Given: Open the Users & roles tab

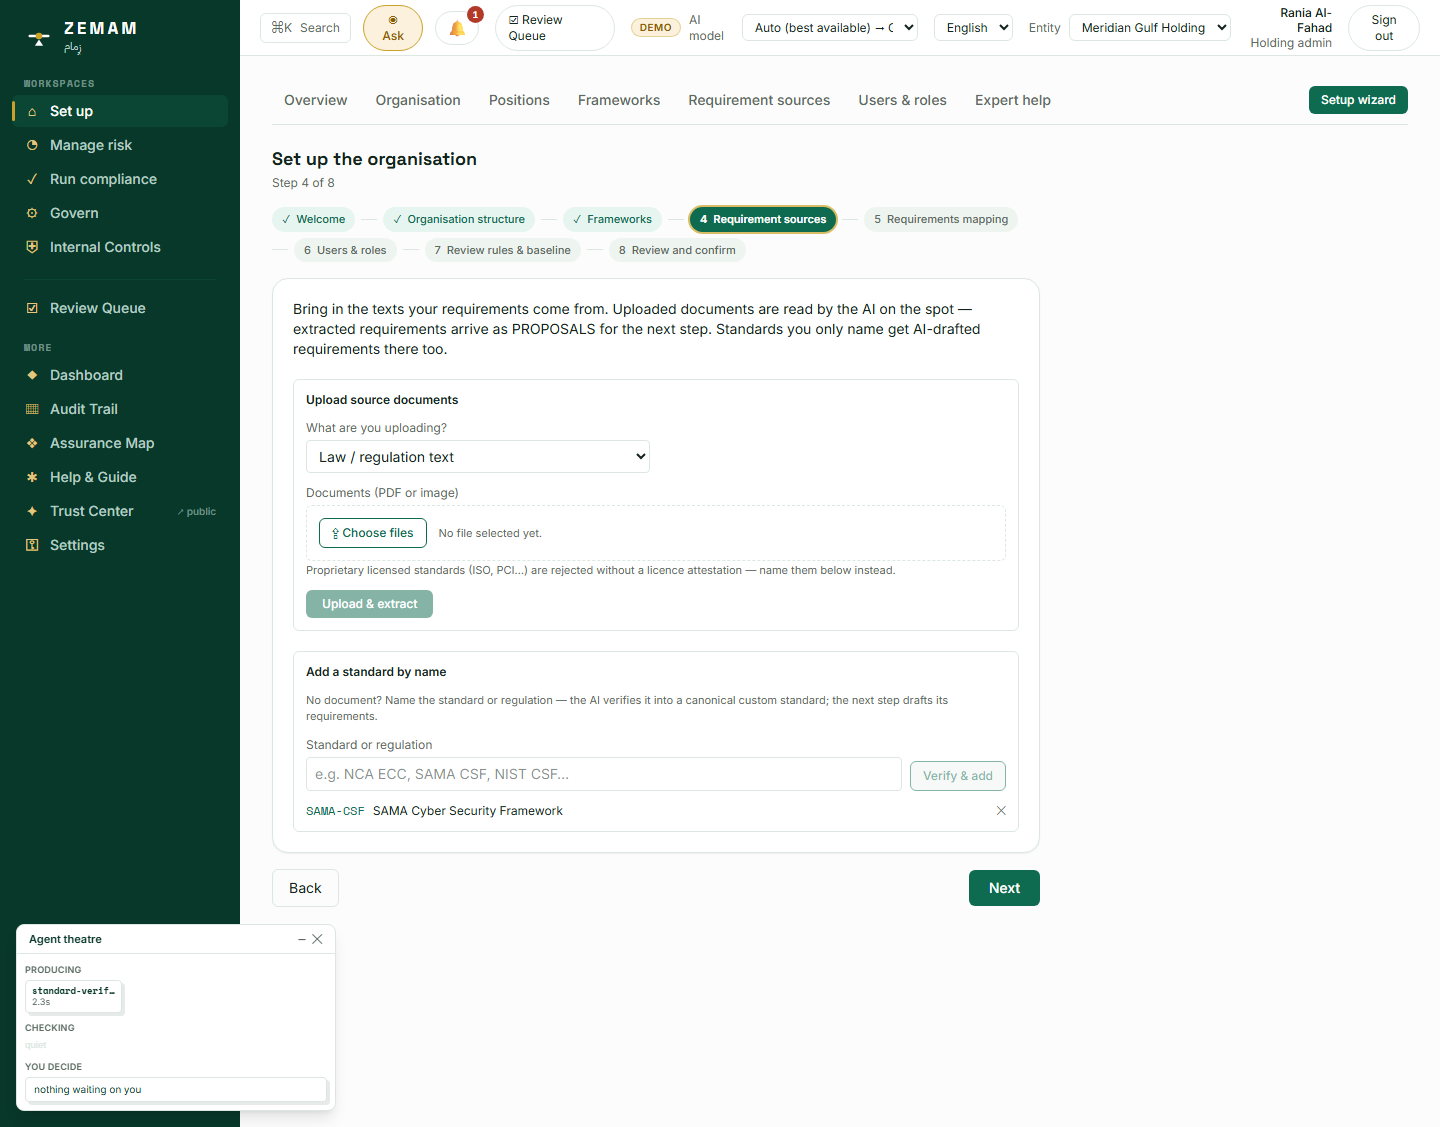Looking at the screenshot, I should point(903,100).
